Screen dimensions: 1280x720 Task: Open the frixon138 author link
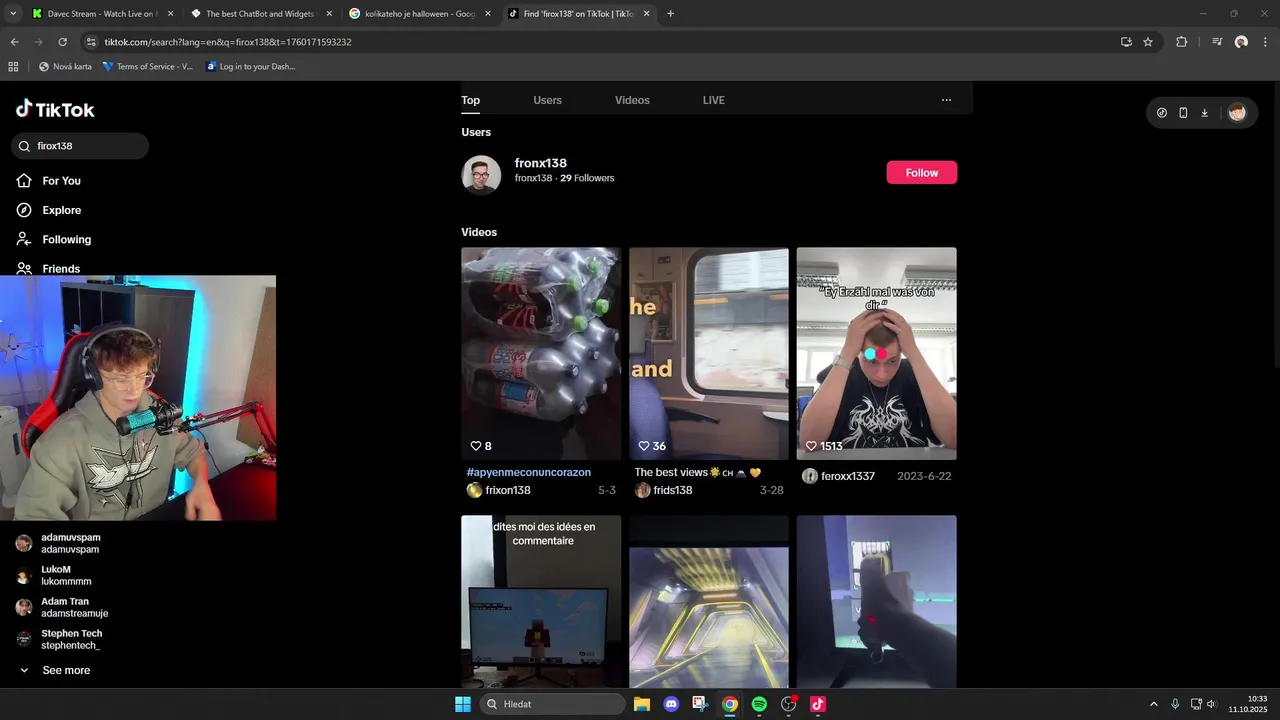508,490
